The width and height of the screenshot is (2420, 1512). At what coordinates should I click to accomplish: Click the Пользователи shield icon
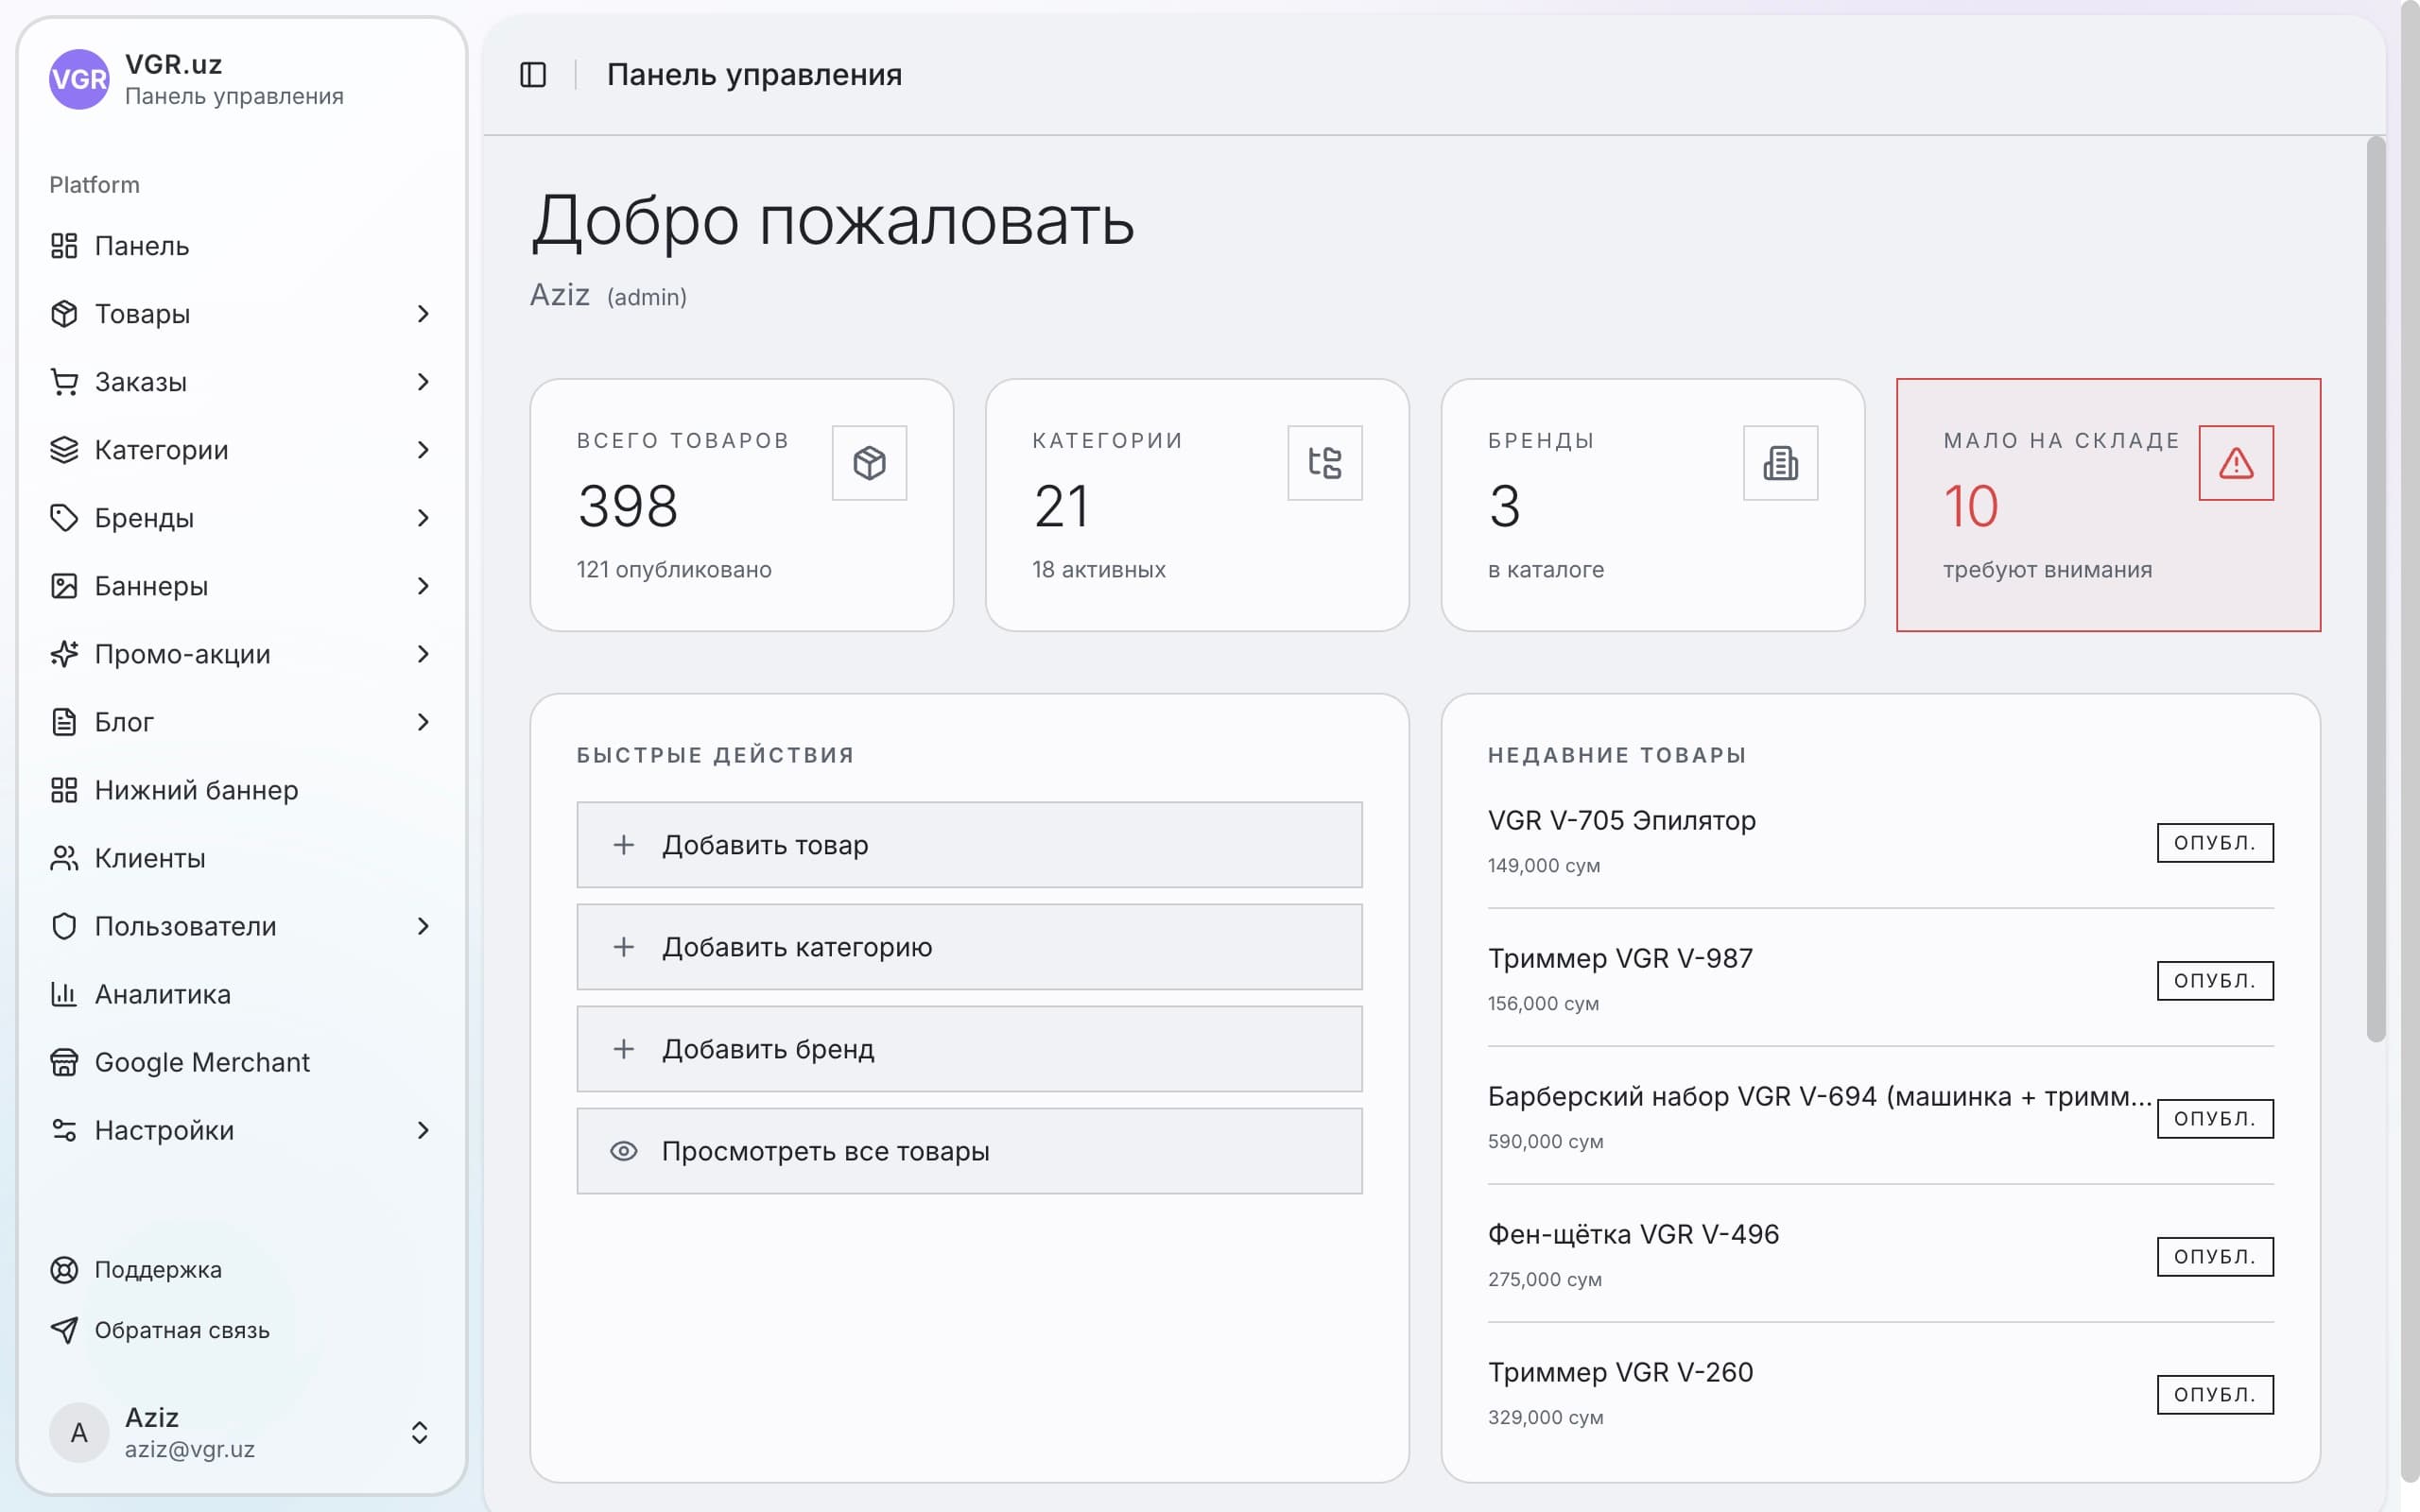[64, 926]
